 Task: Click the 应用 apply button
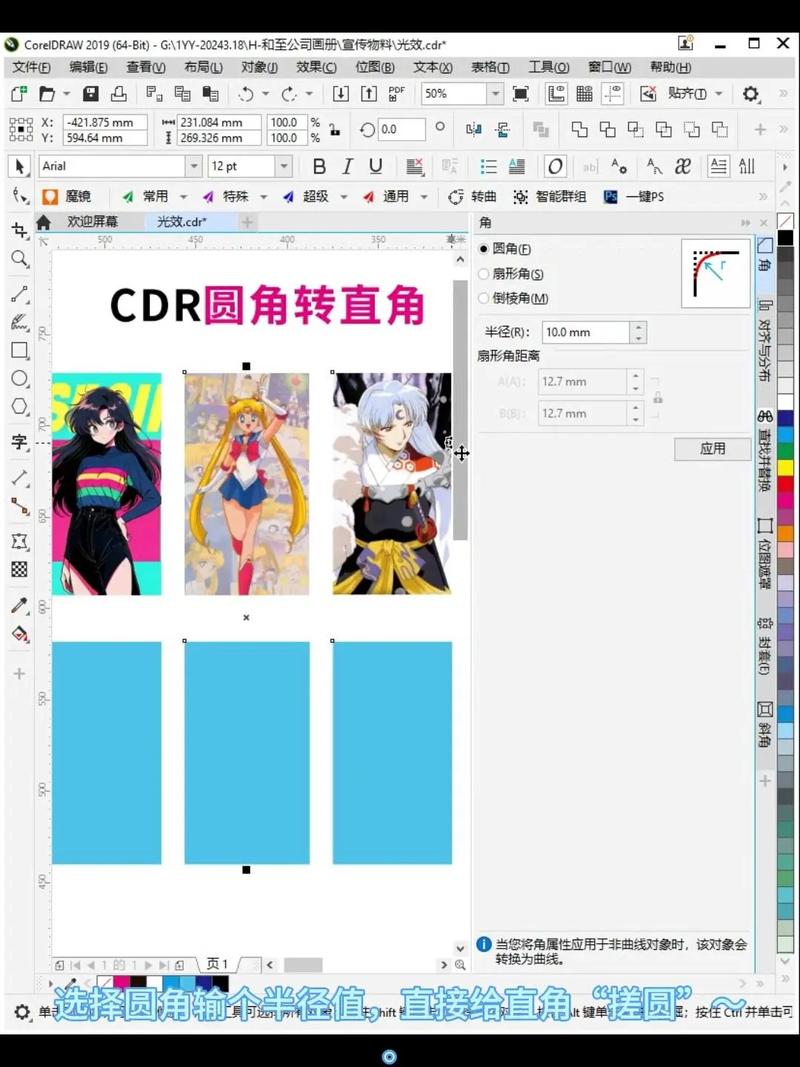(x=713, y=448)
